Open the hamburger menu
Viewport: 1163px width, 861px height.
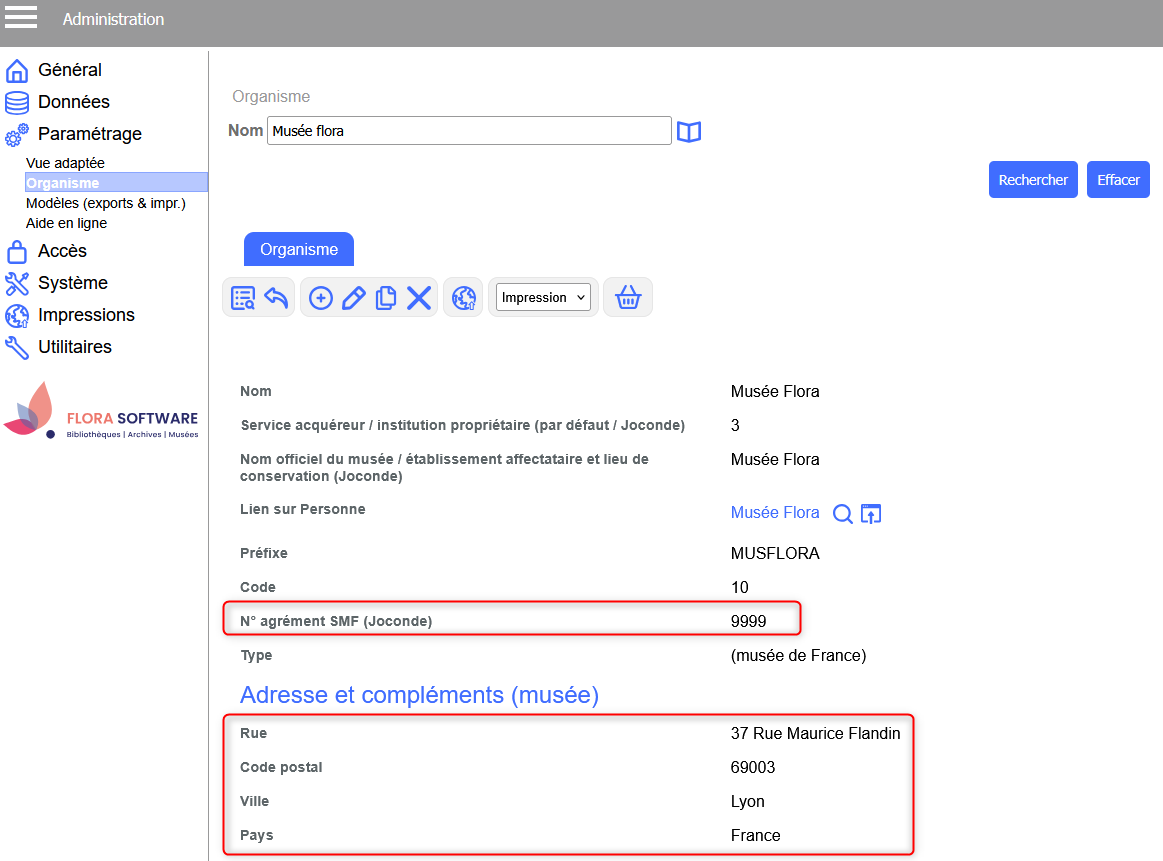[21, 19]
